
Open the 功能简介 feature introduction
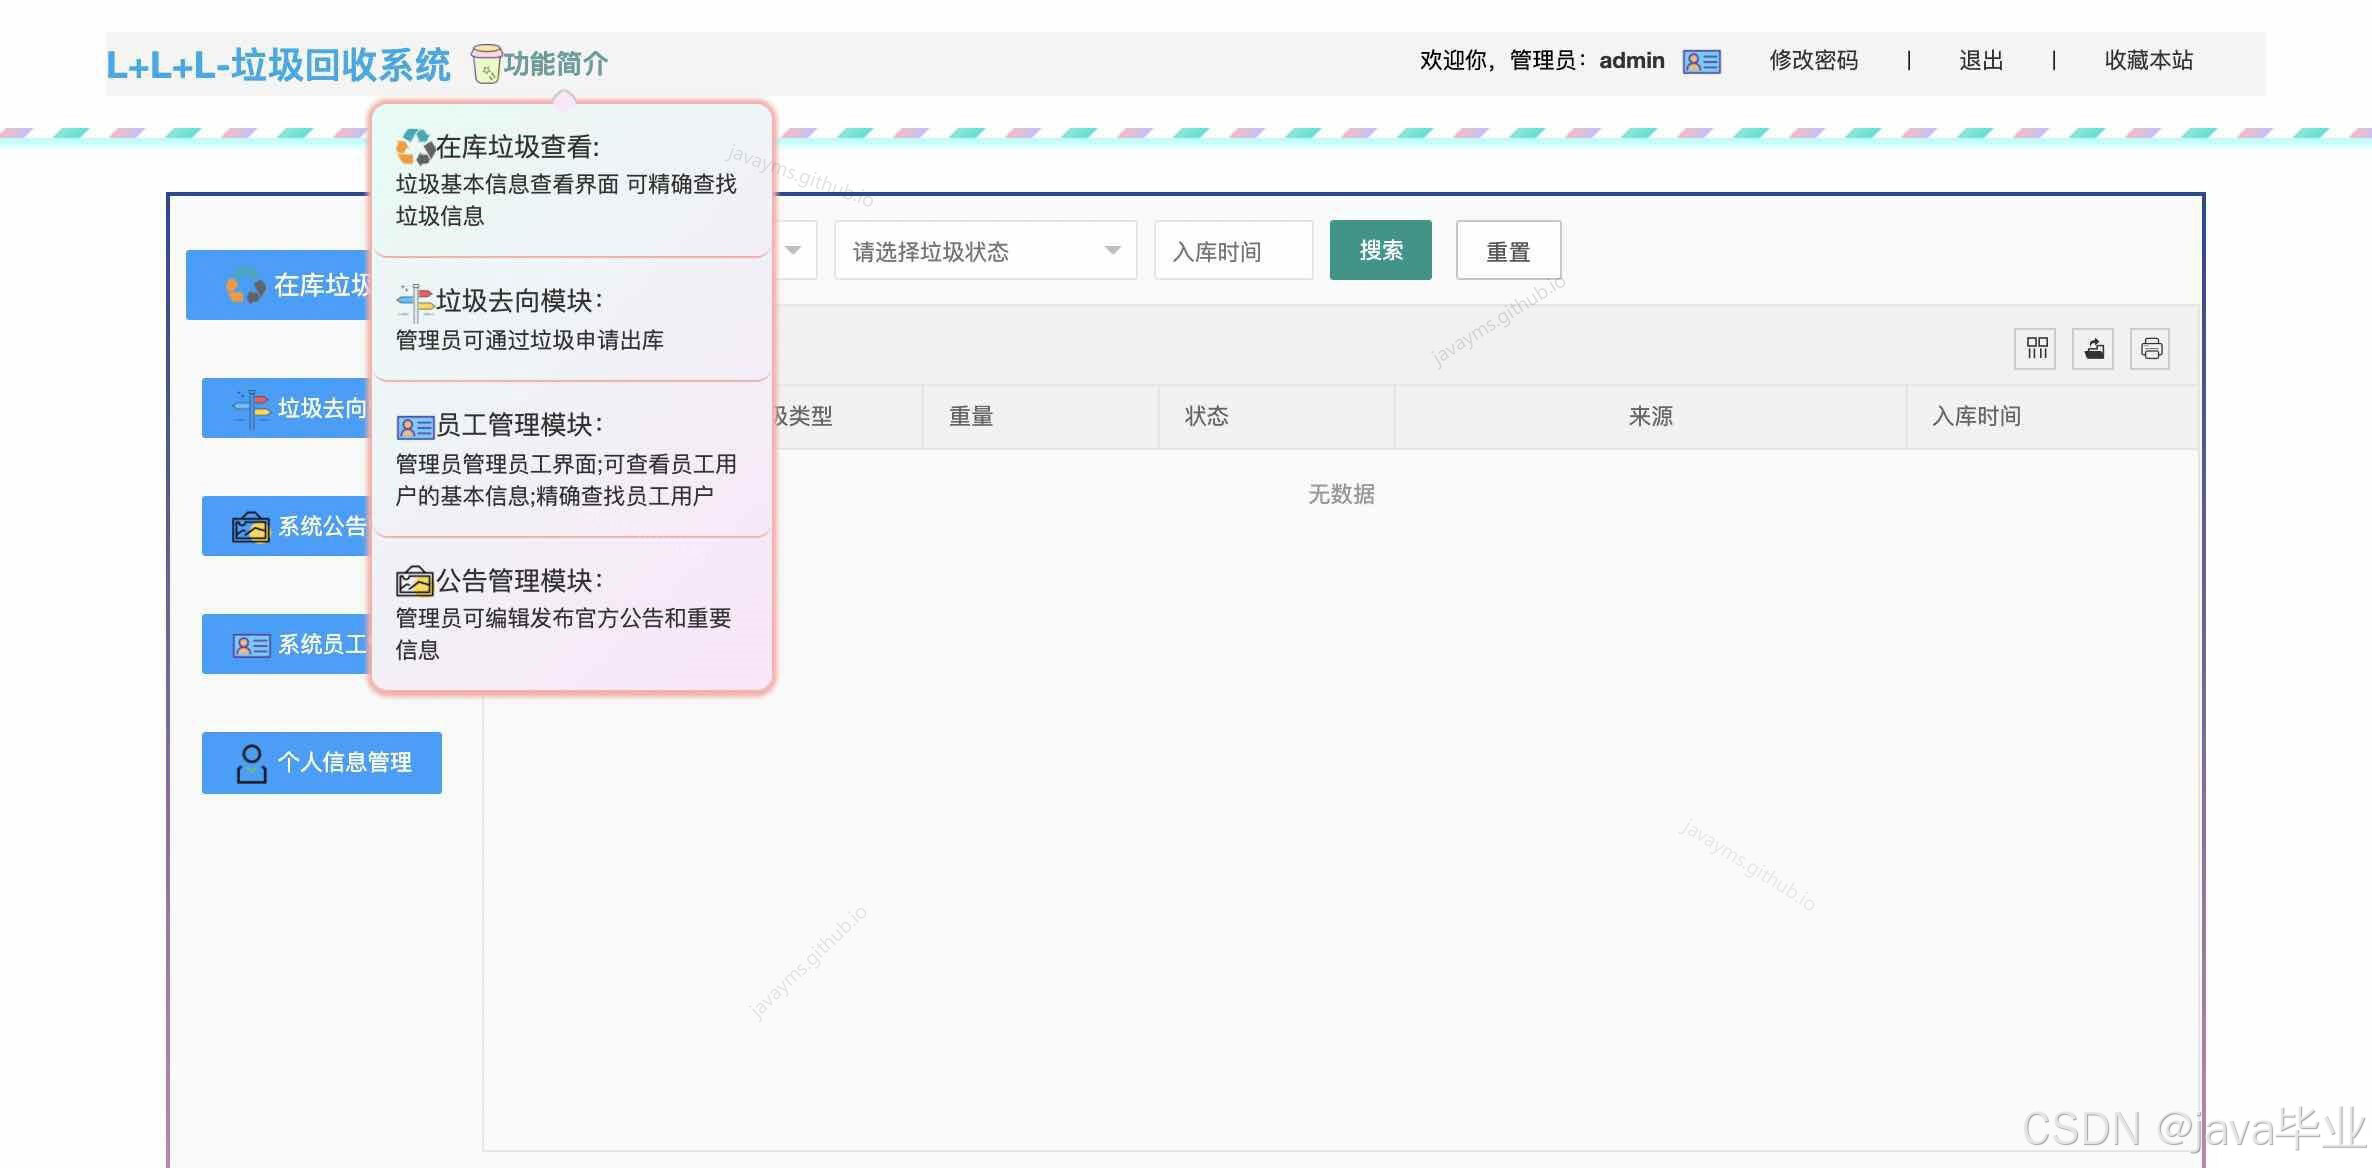555,64
